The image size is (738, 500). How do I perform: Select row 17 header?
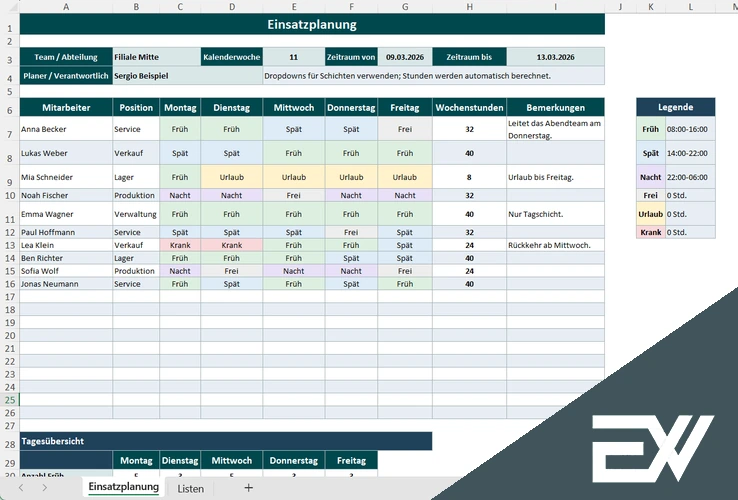(x=10, y=297)
